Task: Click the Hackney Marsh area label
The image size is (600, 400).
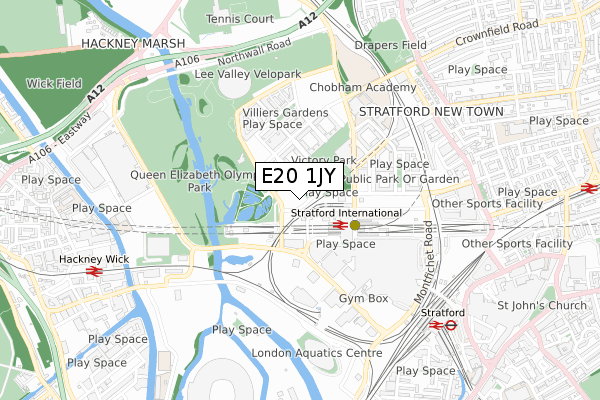Action: (x=133, y=44)
